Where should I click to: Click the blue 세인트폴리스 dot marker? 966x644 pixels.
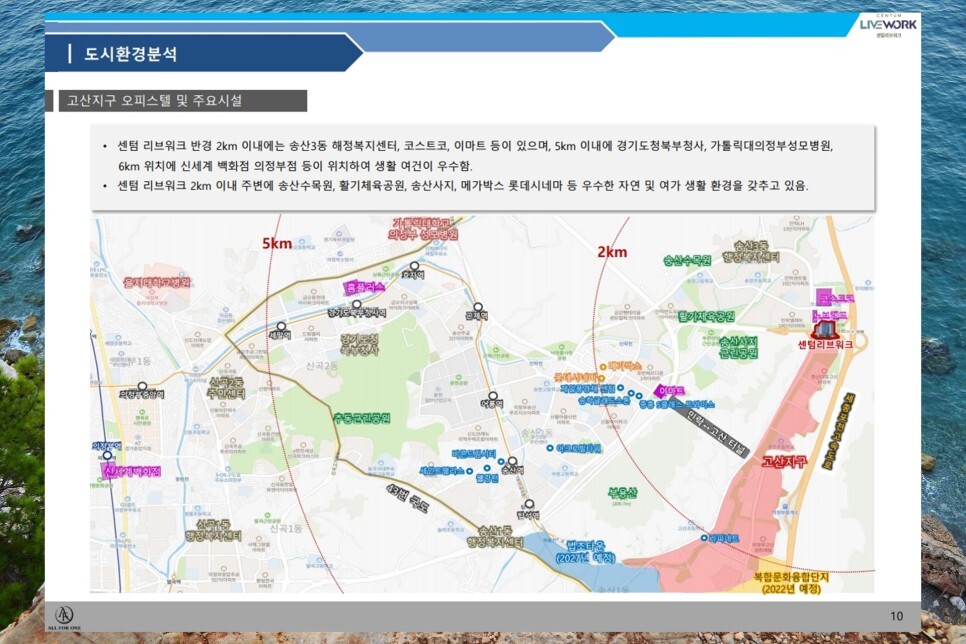point(469,471)
